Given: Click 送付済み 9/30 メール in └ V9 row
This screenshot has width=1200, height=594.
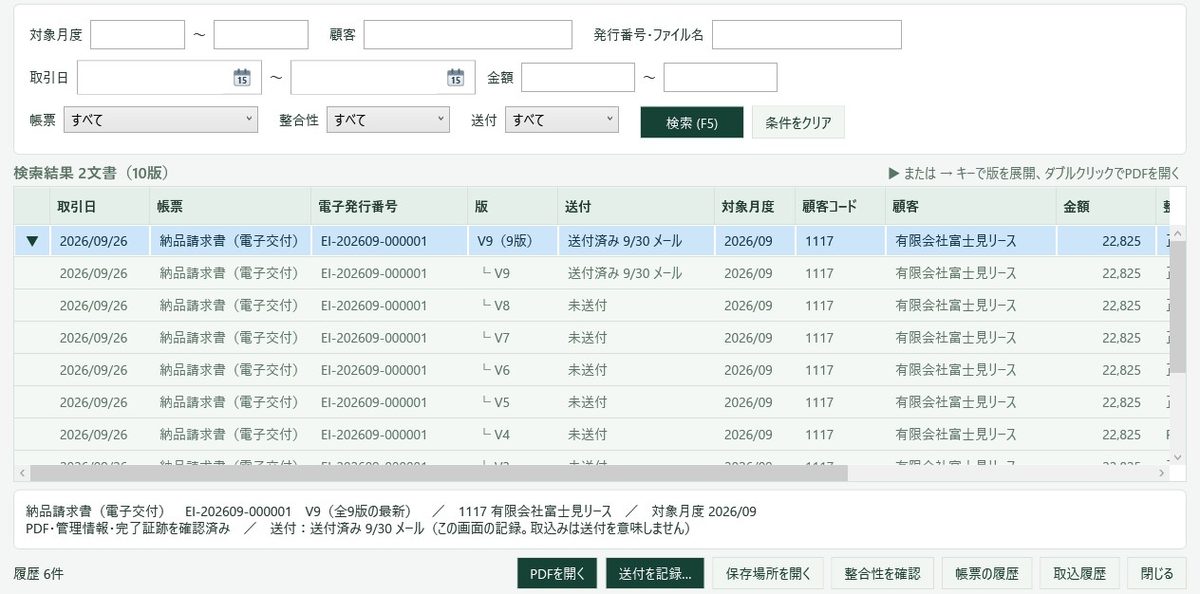Looking at the screenshot, I should tap(625, 273).
